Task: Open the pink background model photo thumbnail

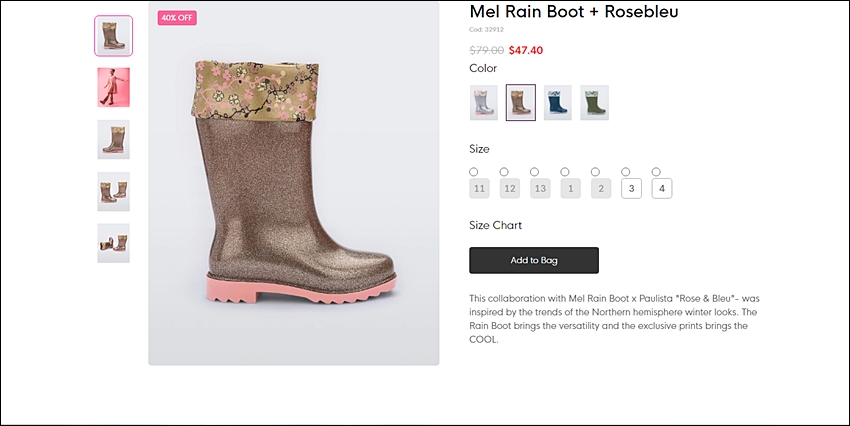Action: [113, 87]
